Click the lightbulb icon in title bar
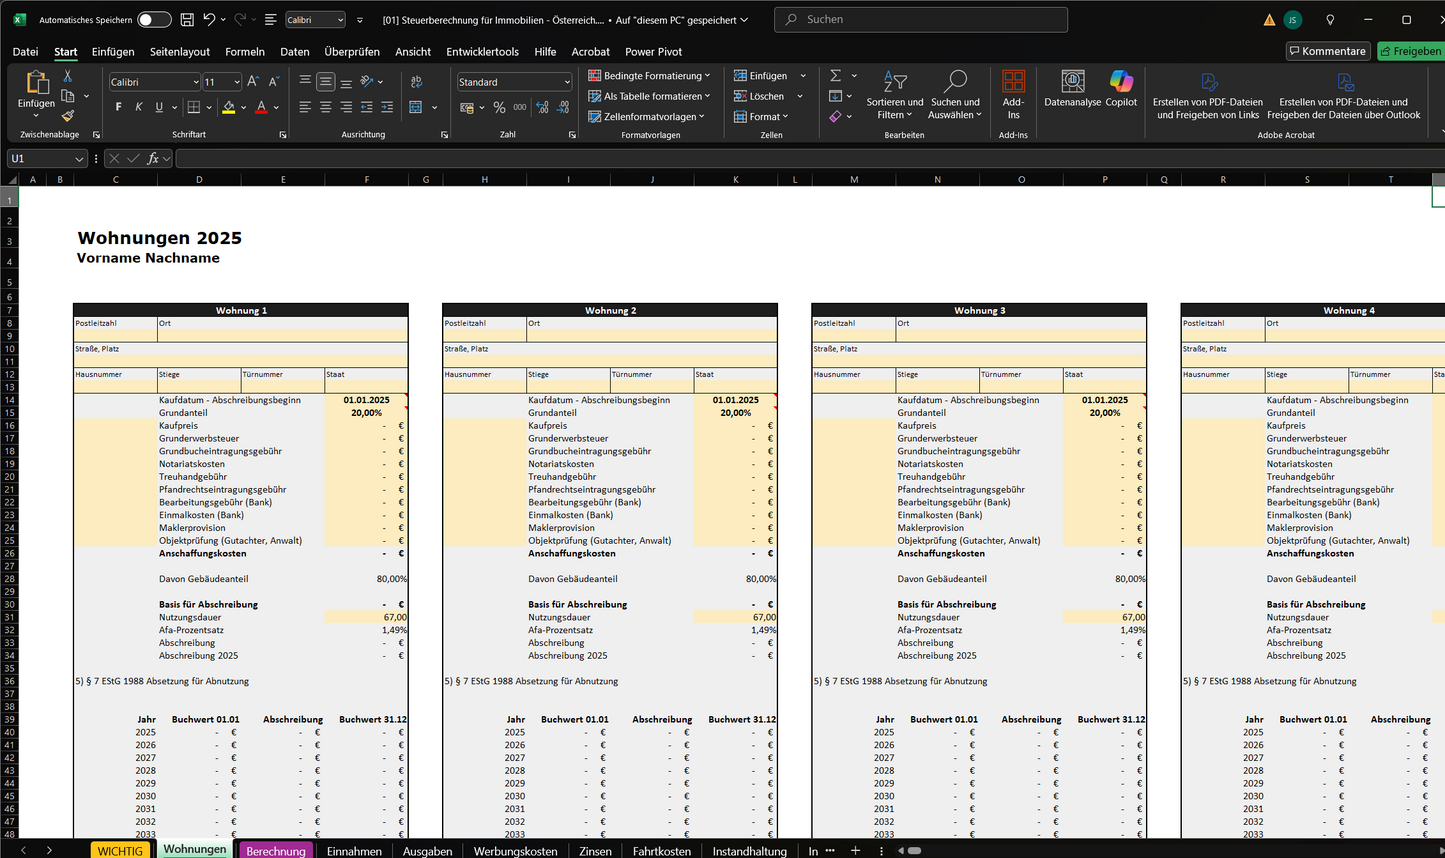 coord(1330,20)
